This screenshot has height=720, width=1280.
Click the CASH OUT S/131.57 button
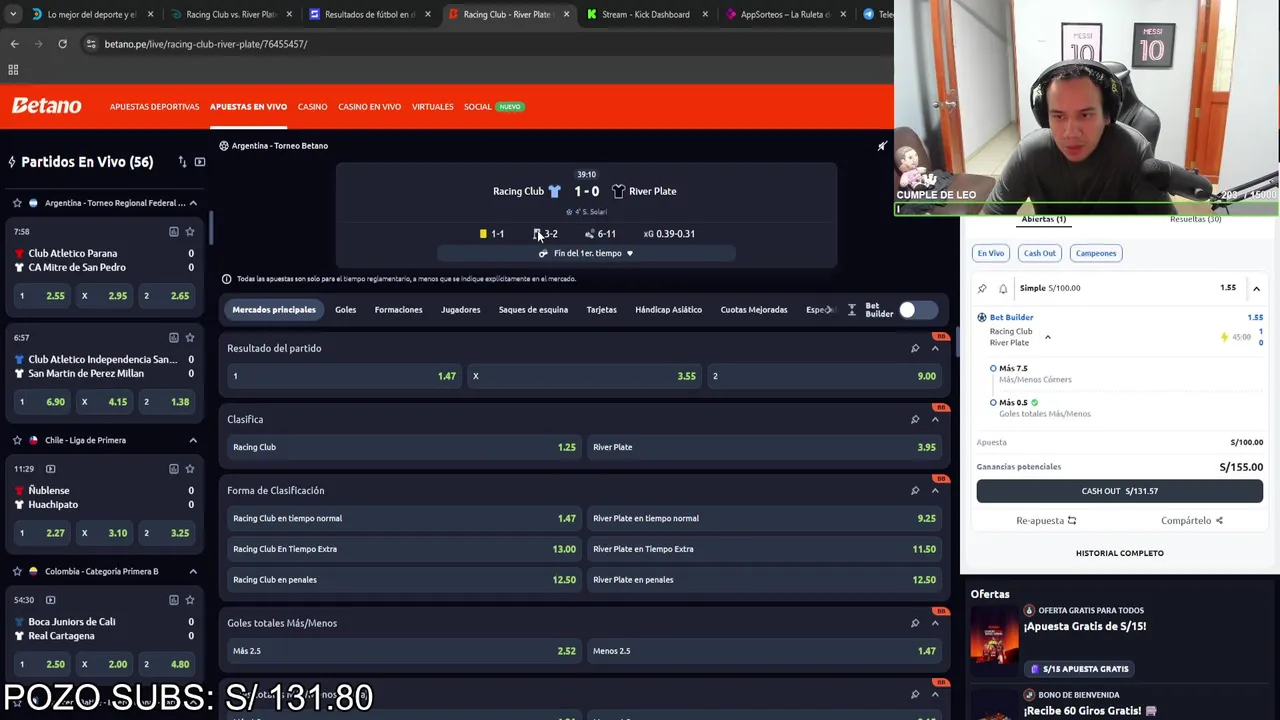click(1119, 491)
